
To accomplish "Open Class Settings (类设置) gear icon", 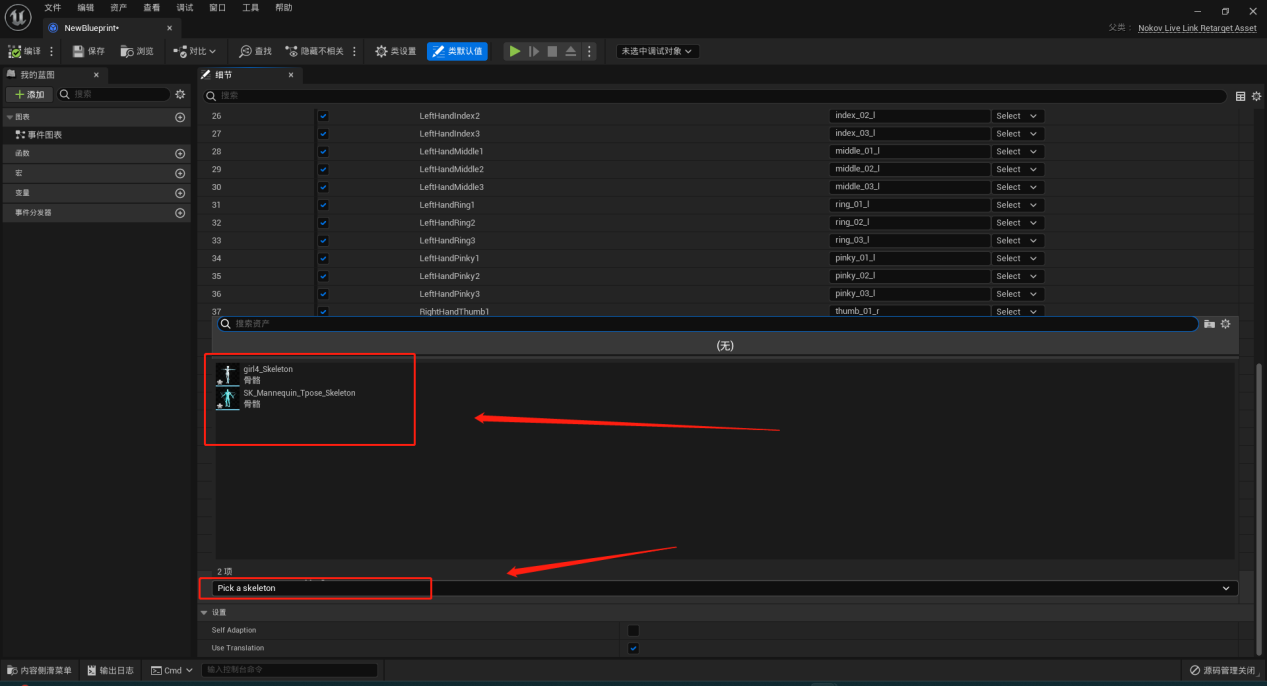I will click(381, 51).
